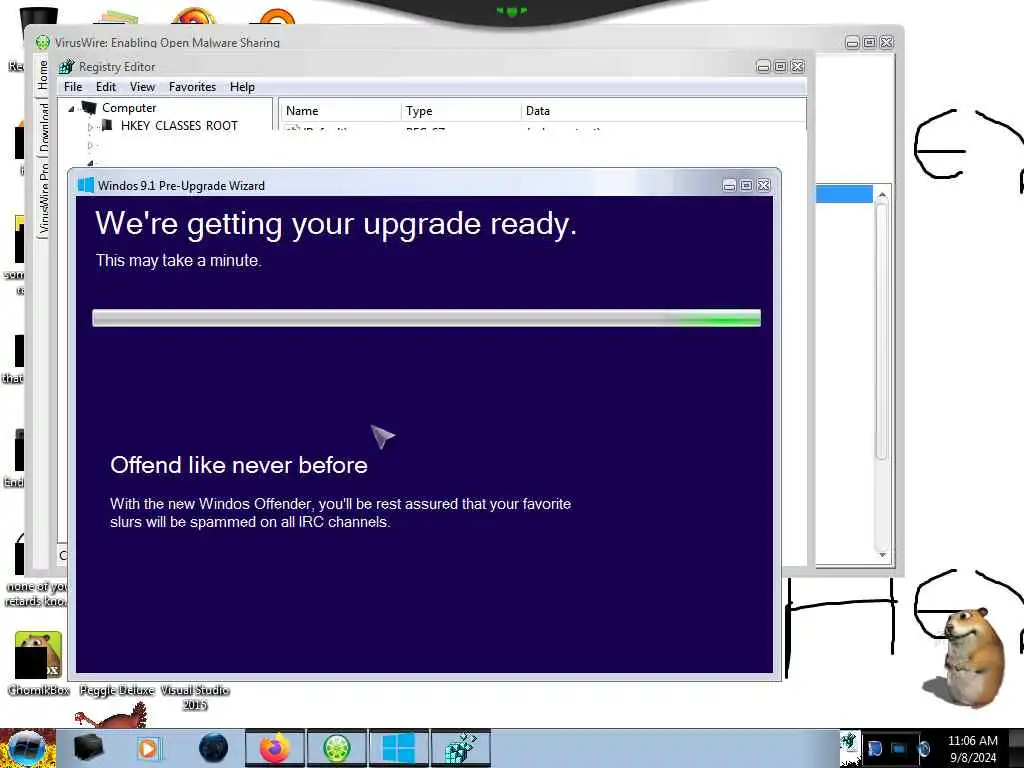The image size is (1024, 768).
Task: Minimize the VirusWire window
Action: click(852, 42)
